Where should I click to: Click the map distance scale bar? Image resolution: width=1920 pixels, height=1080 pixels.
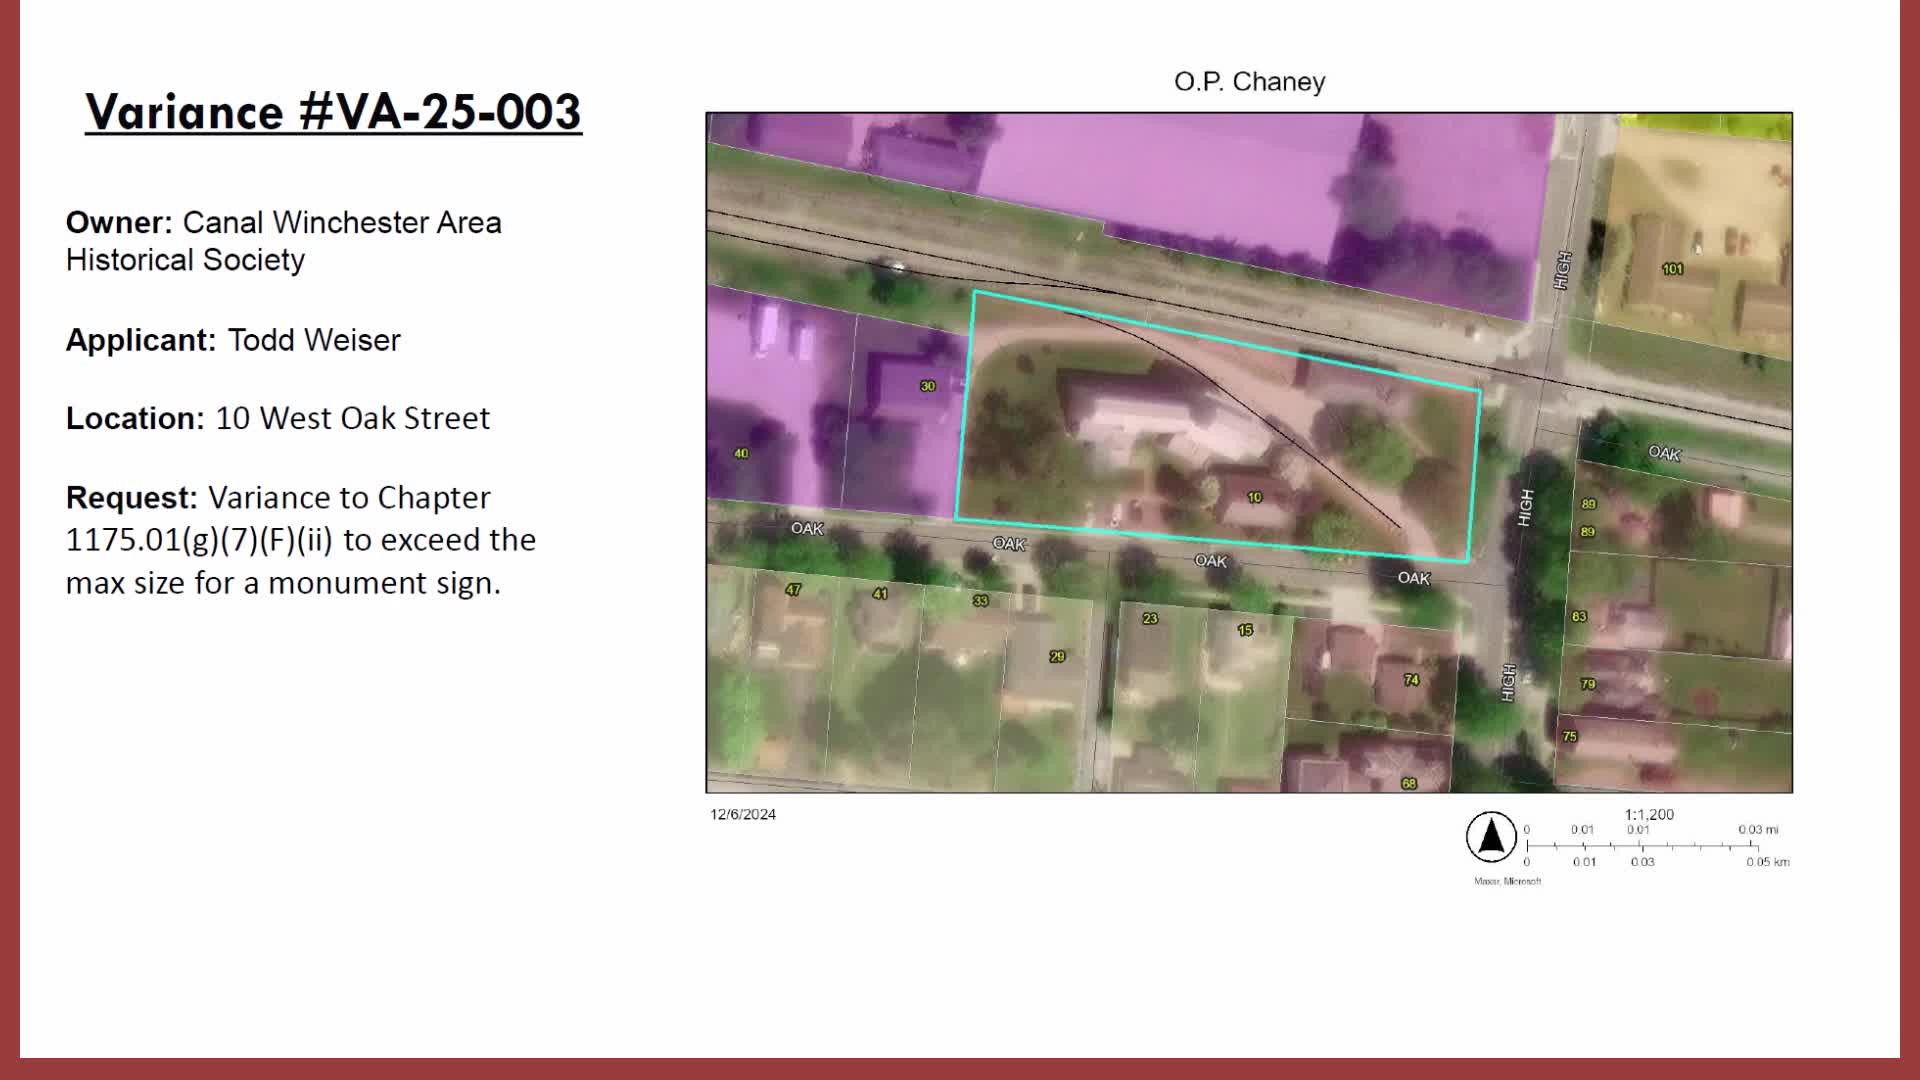click(1642, 846)
